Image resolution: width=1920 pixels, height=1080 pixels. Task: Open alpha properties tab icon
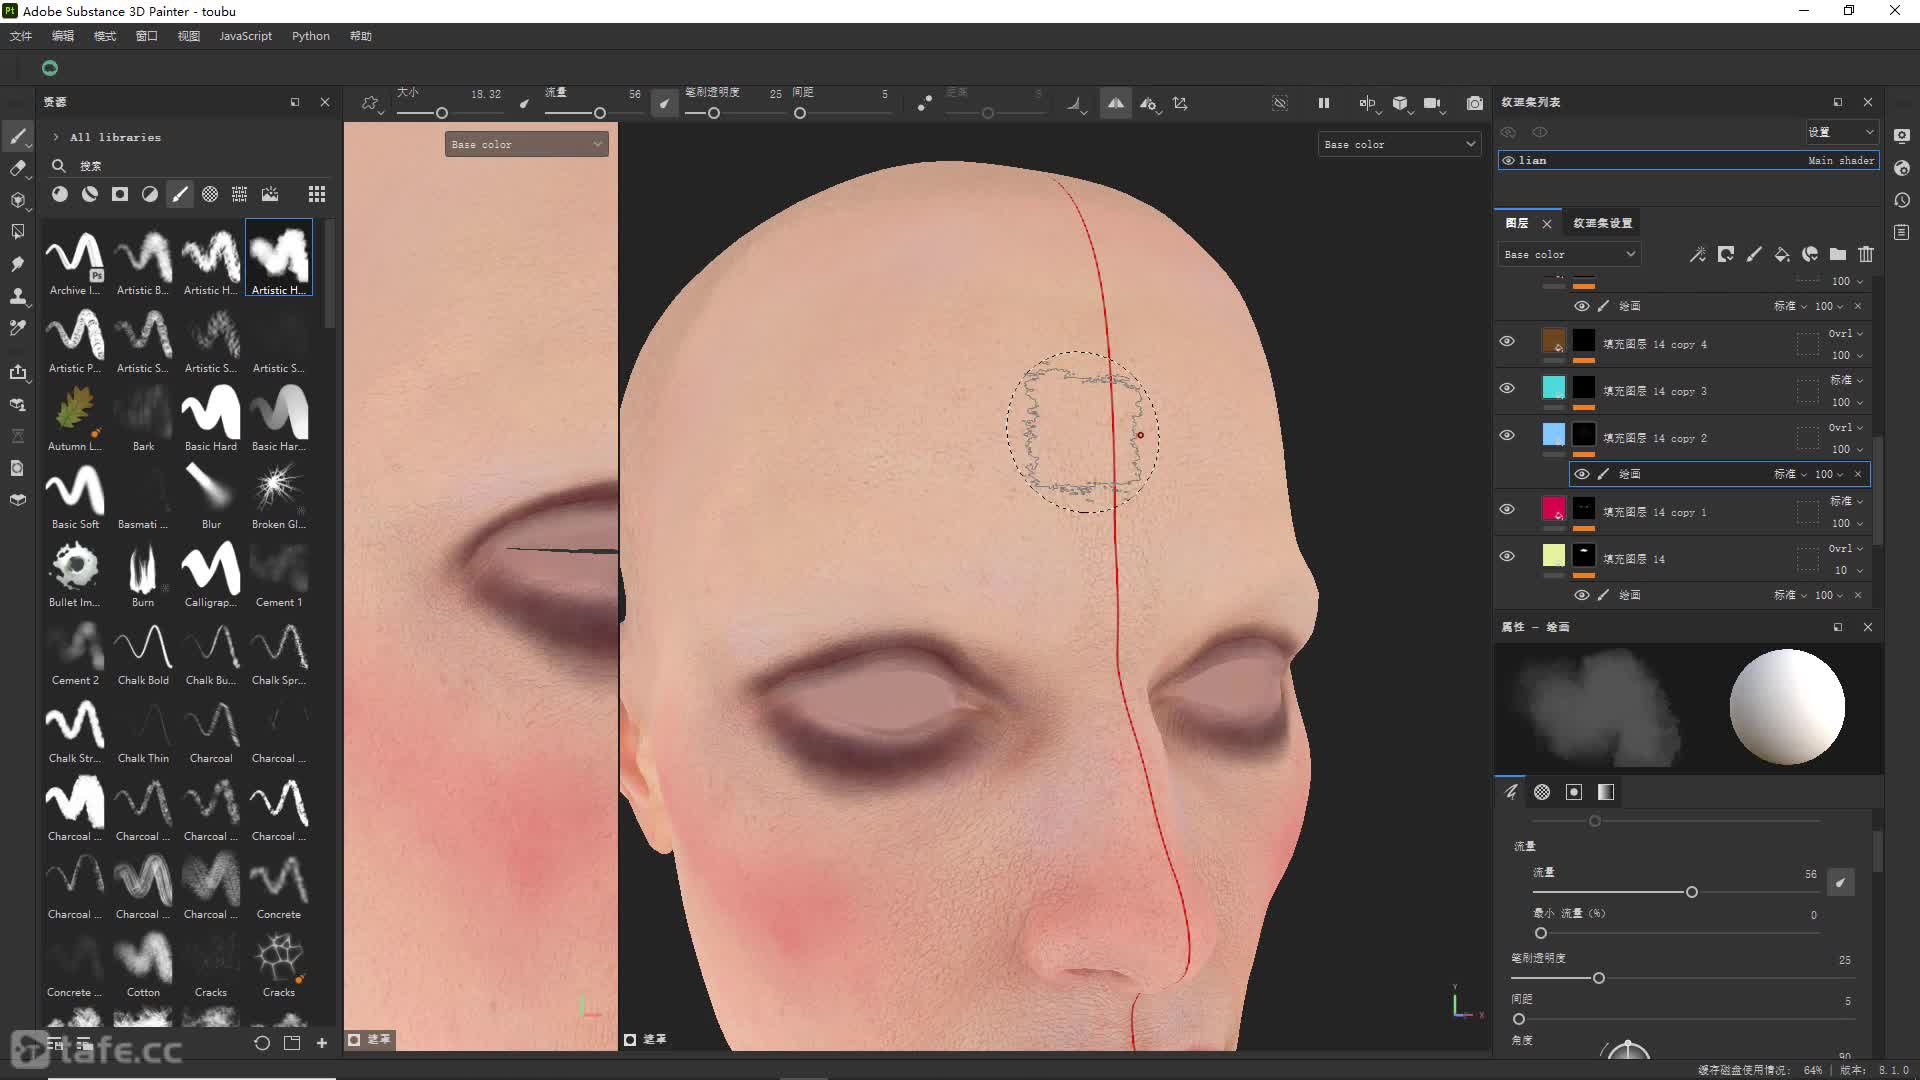click(1542, 792)
